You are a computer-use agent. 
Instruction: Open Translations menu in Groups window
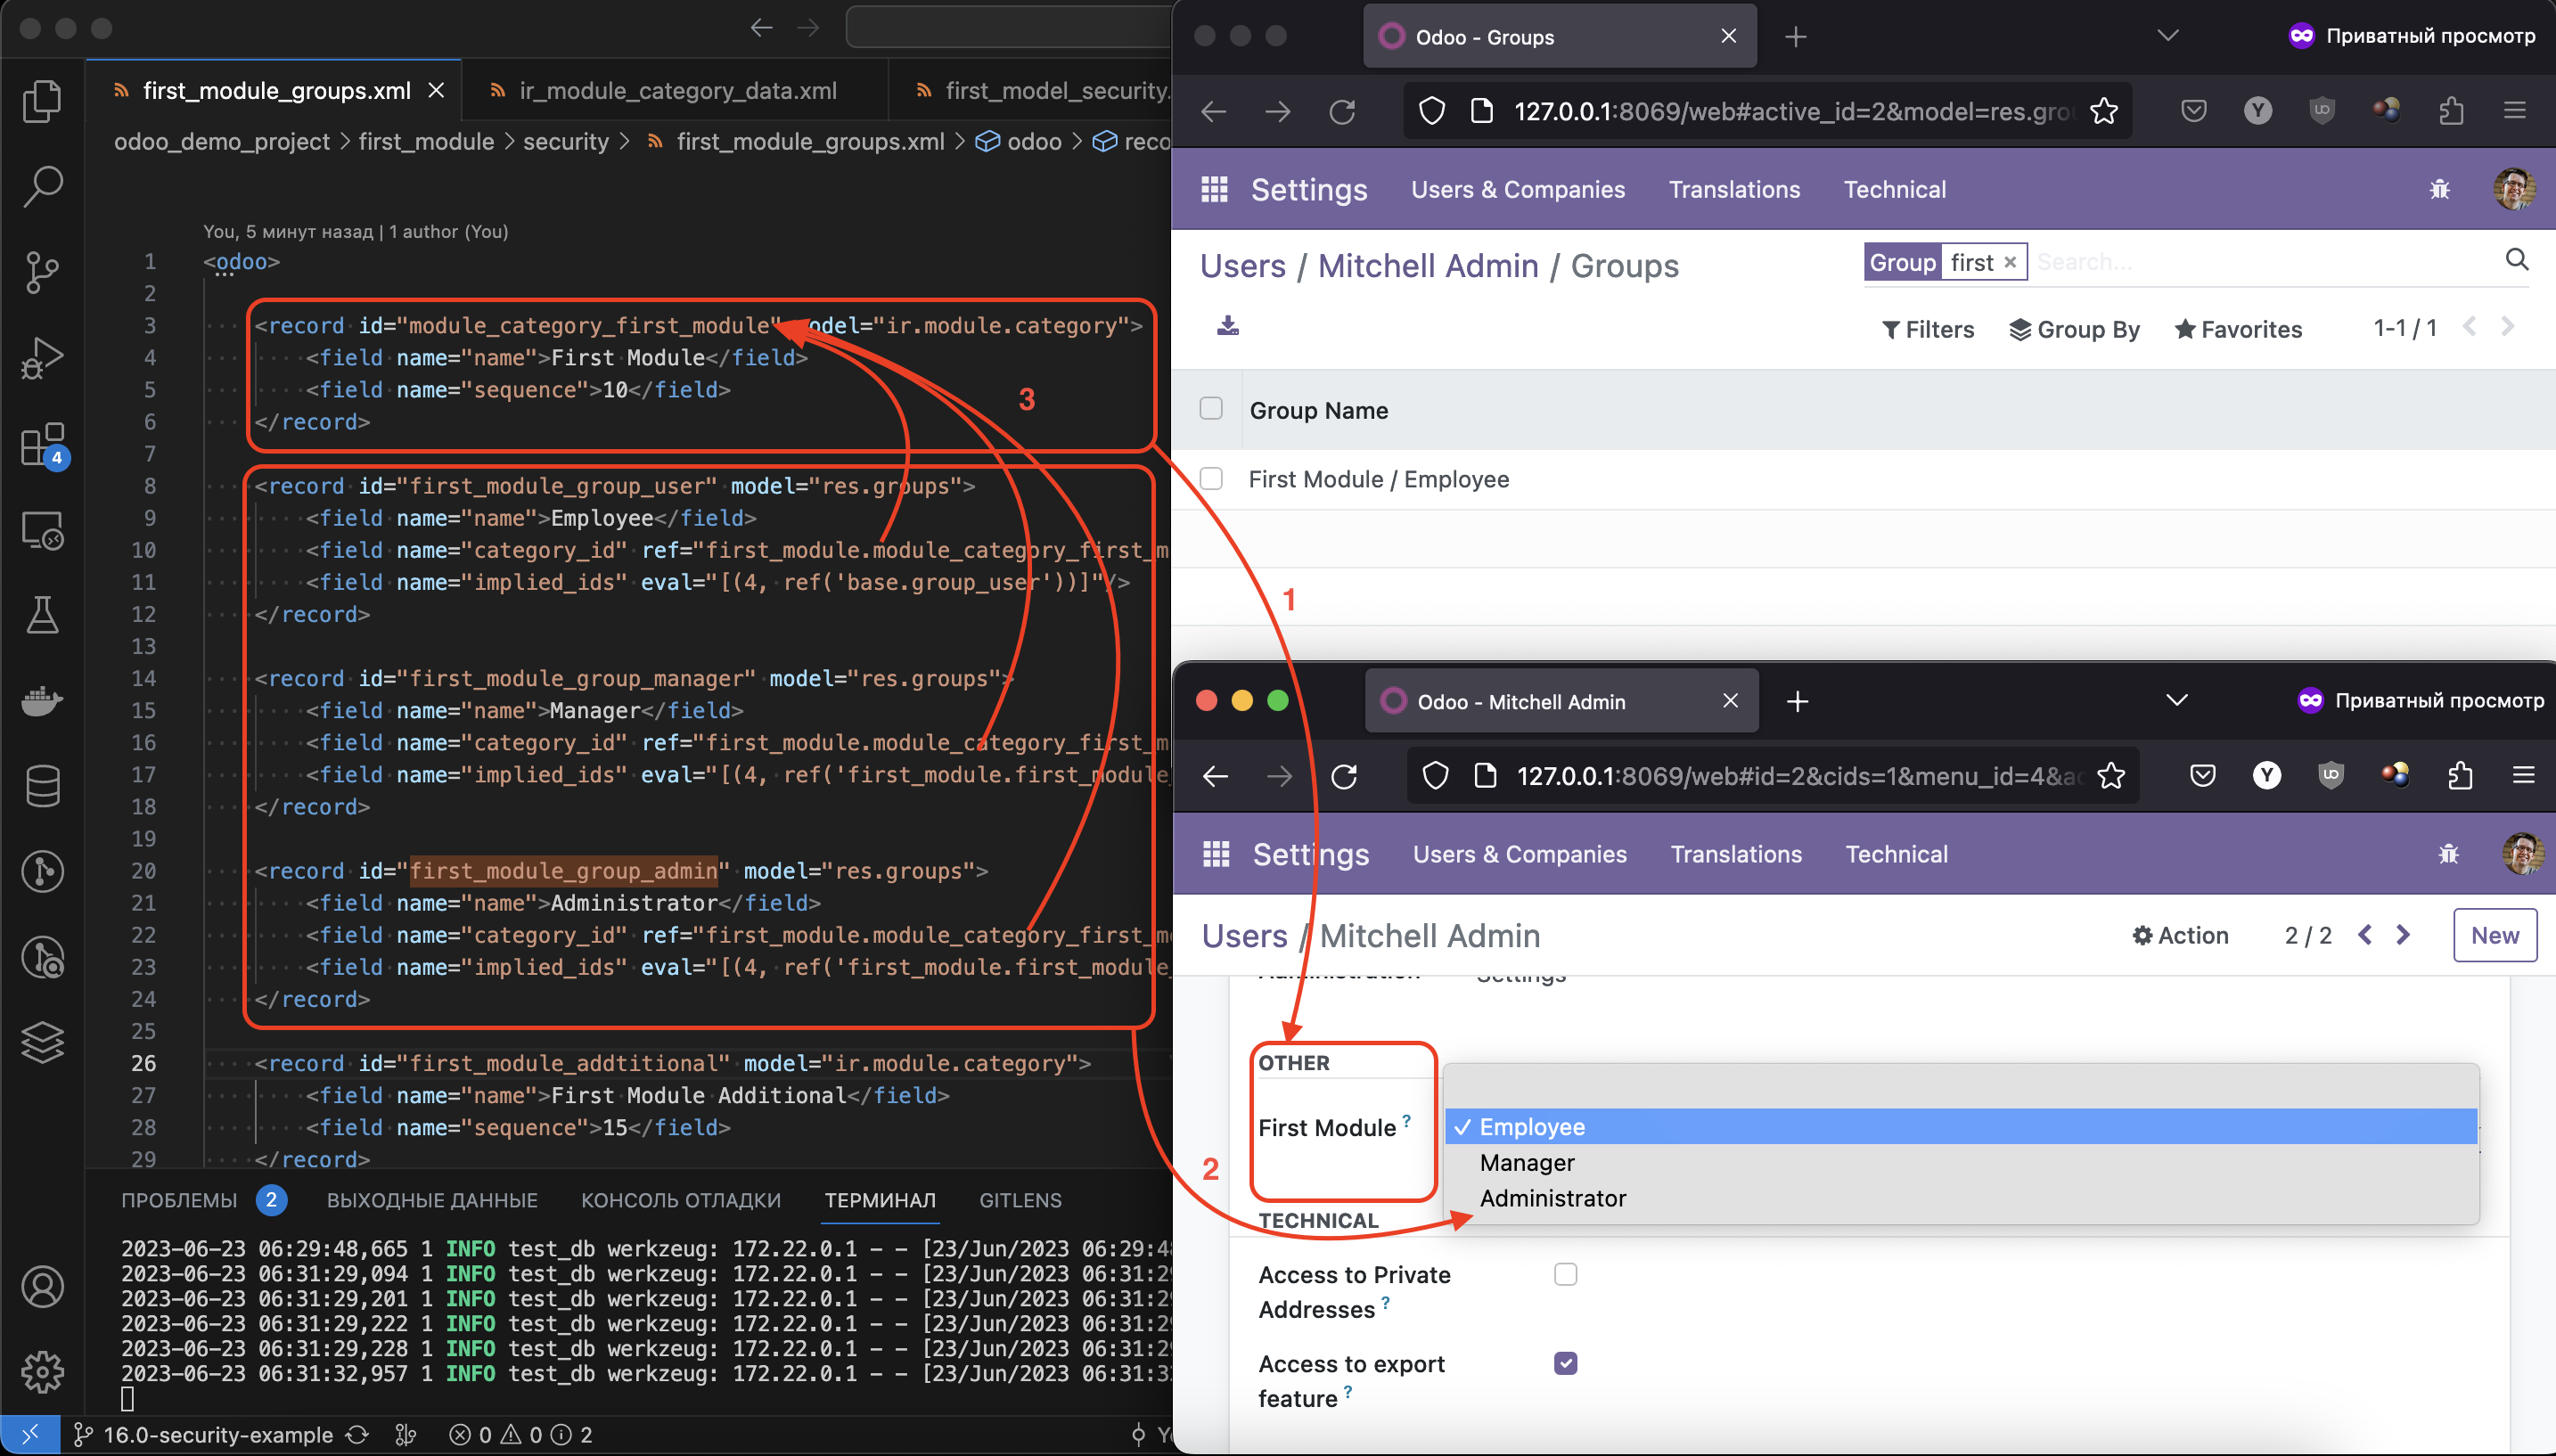point(1734,189)
